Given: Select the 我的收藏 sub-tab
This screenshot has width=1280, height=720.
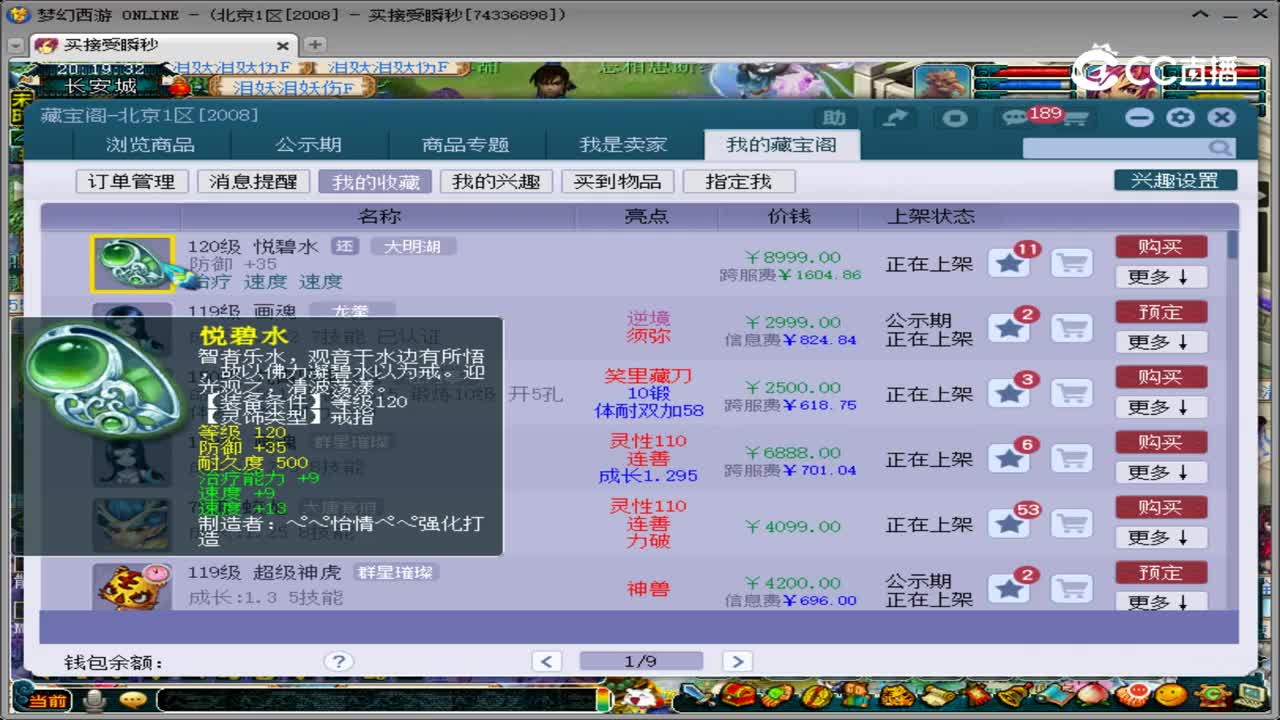Looking at the screenshot, I should [x=376, y=182].
